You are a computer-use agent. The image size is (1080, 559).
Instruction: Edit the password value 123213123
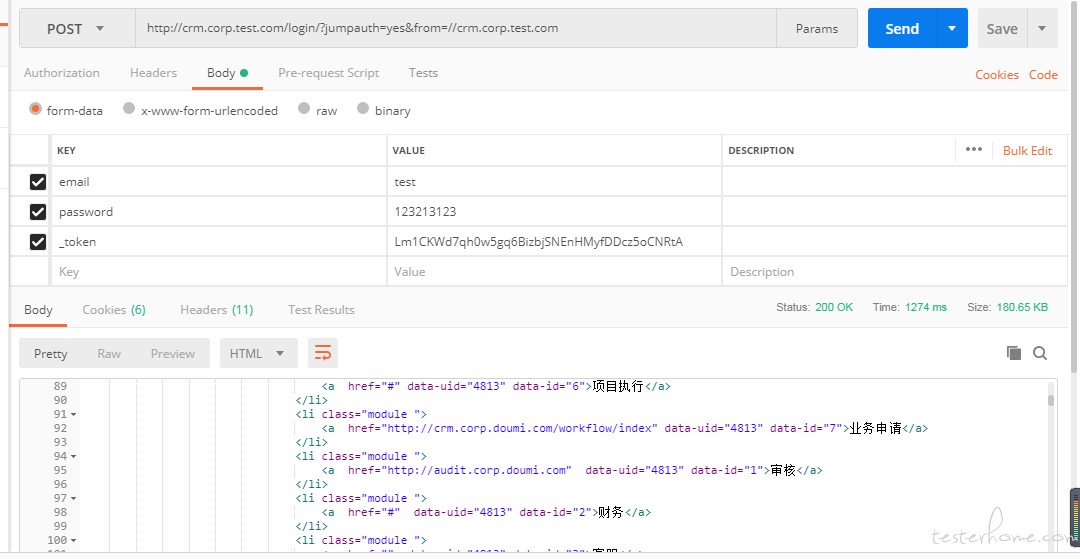tap(554, 212)
